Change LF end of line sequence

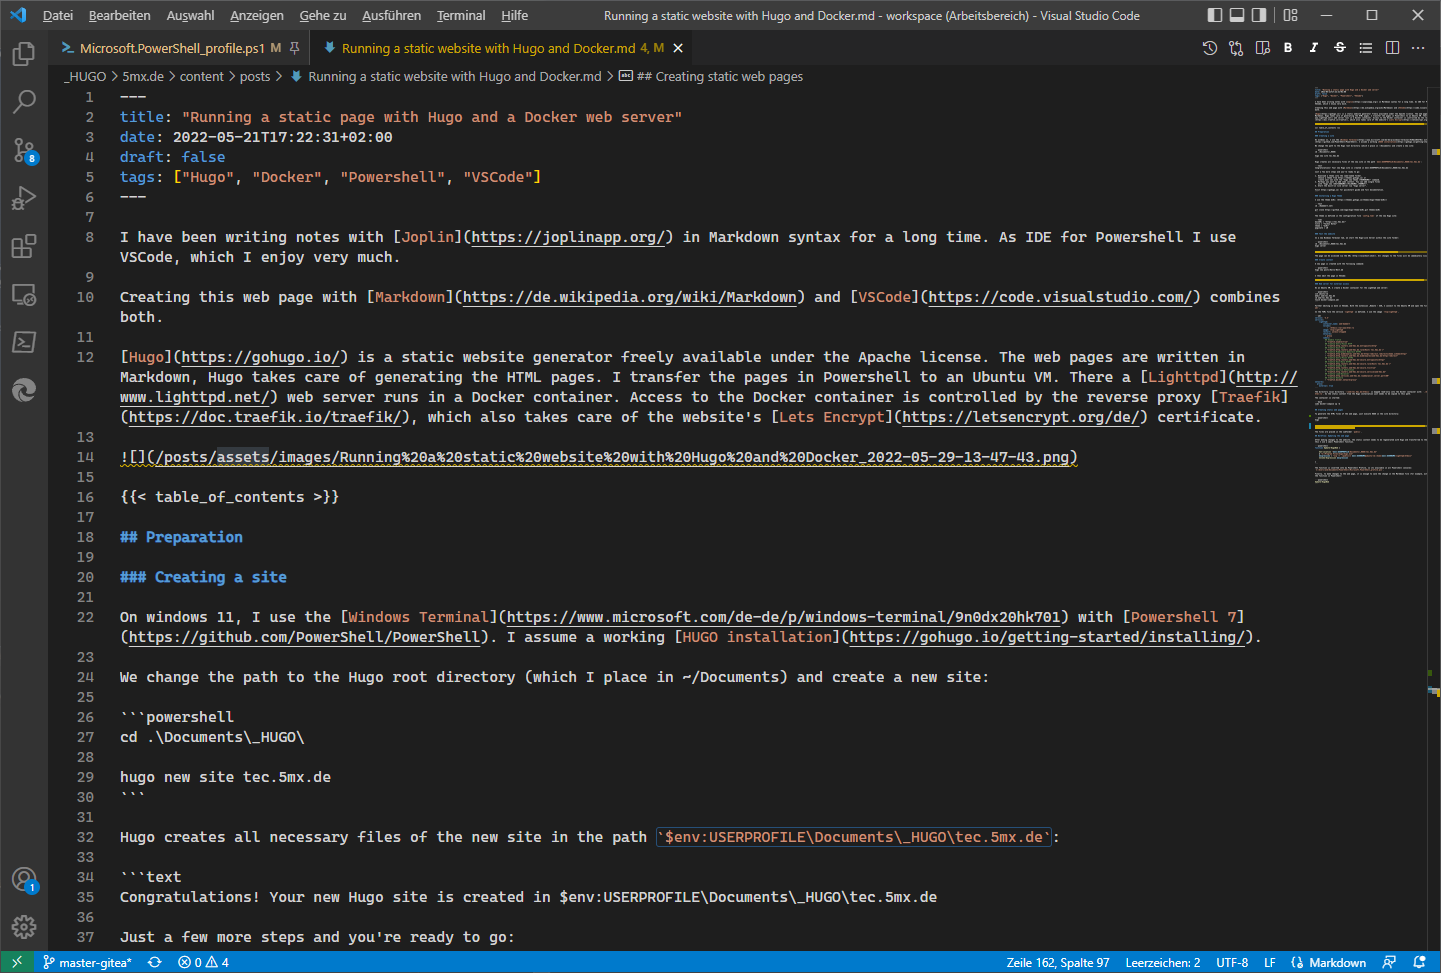[x=1270, y=962]
